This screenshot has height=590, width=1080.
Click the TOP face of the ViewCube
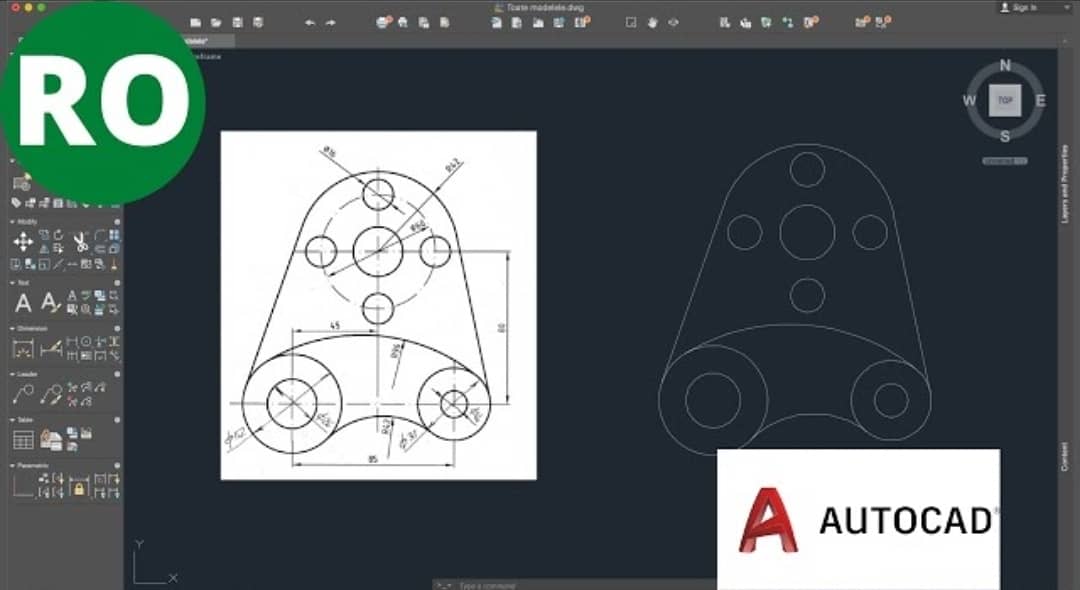[x=1005, y=99]
